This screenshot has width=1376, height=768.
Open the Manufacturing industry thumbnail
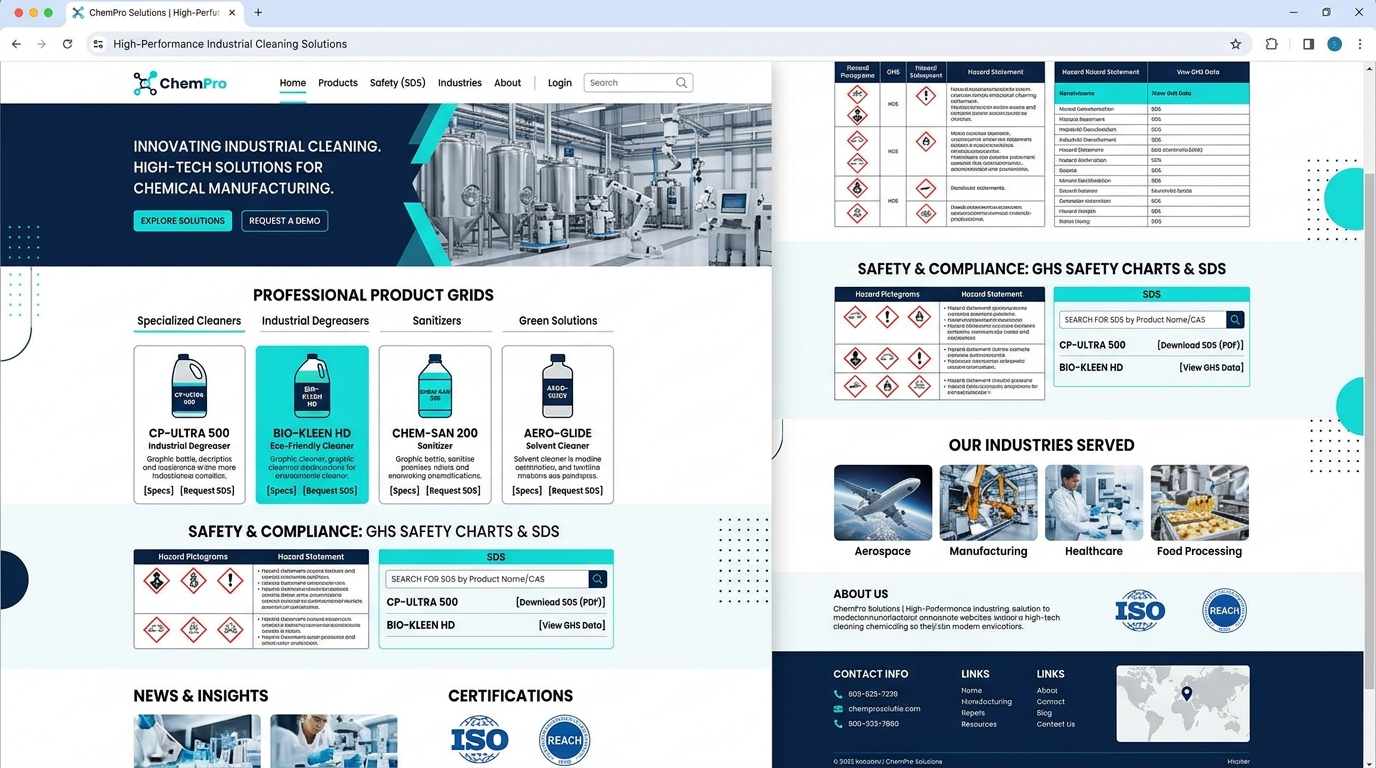[988, 503]
